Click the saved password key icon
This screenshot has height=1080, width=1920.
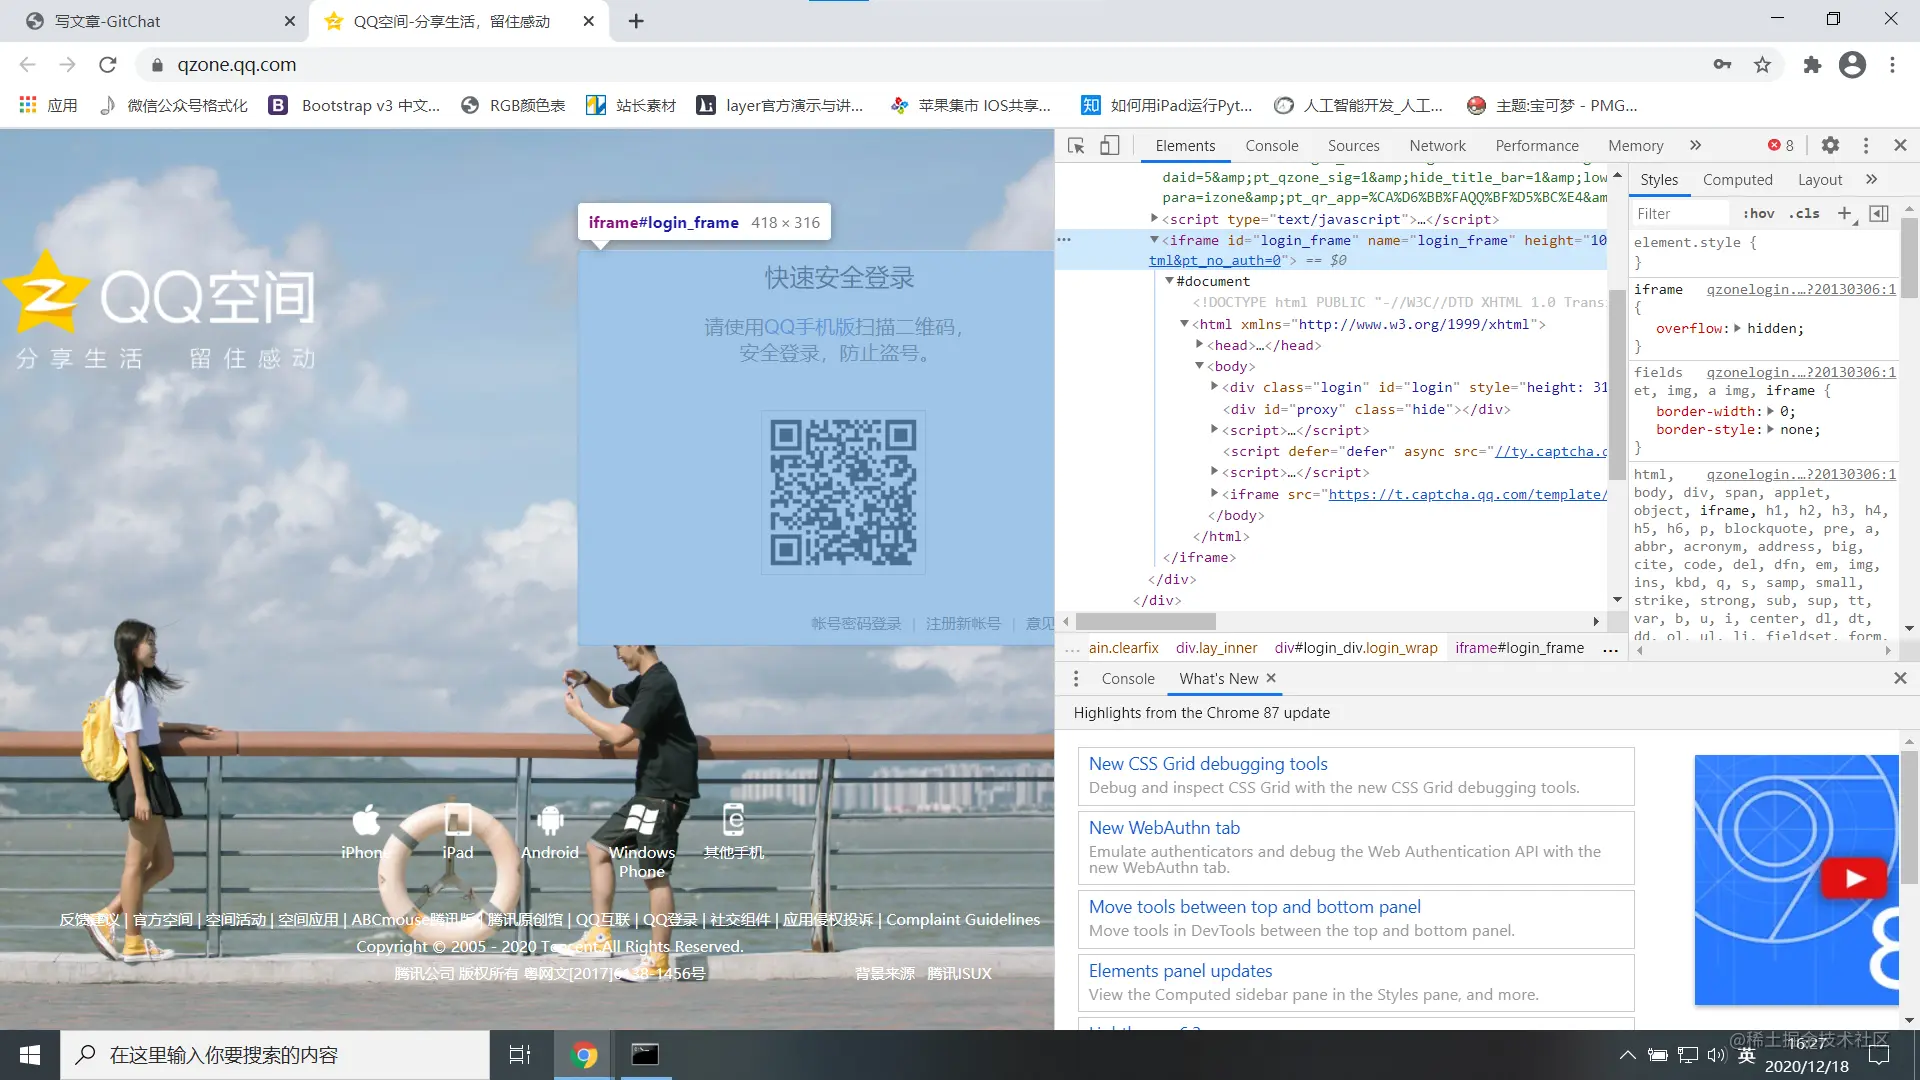point(1722,65)
